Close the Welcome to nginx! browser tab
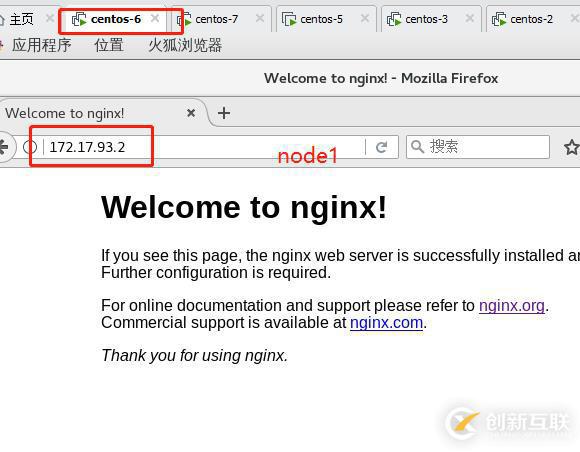The height and width of the screenshot is (452, 580). (x=191, y=113)
